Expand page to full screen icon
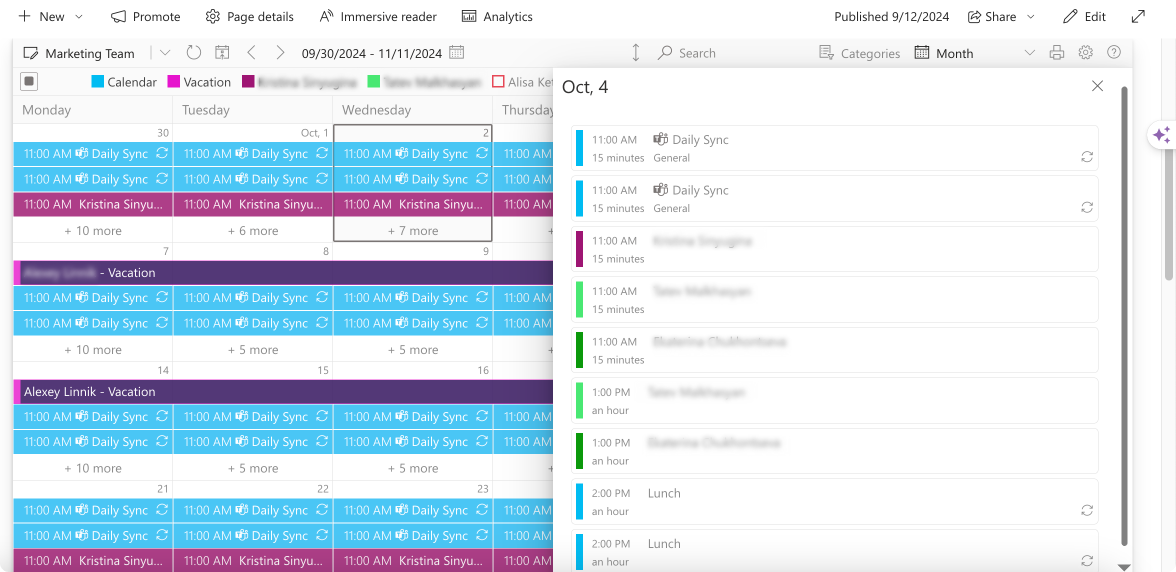 (1138, 16)
